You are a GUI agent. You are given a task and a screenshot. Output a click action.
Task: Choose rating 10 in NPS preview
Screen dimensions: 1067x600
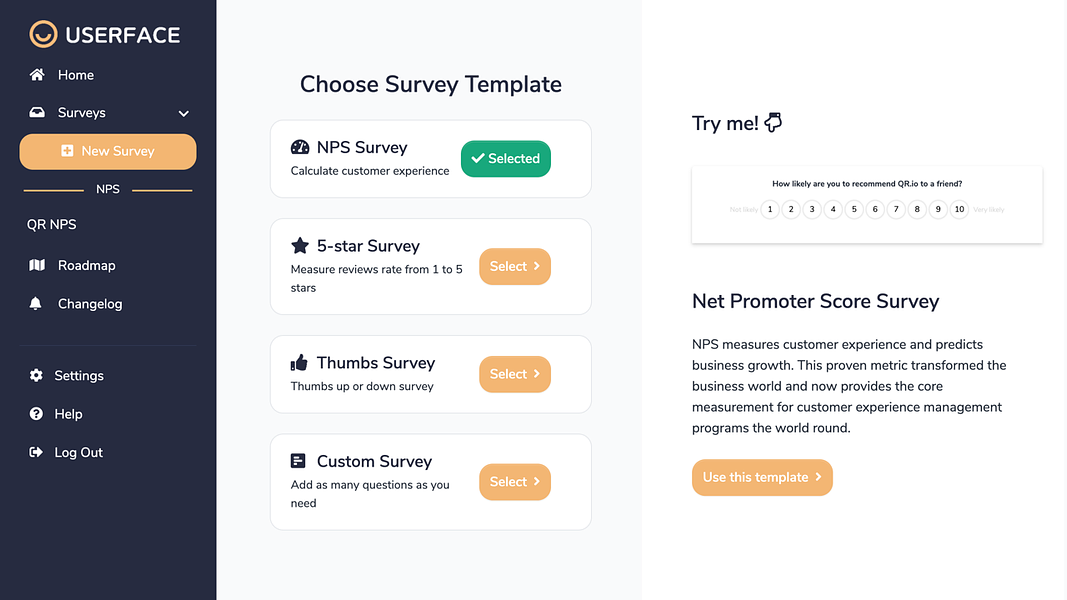coord(959,210)
